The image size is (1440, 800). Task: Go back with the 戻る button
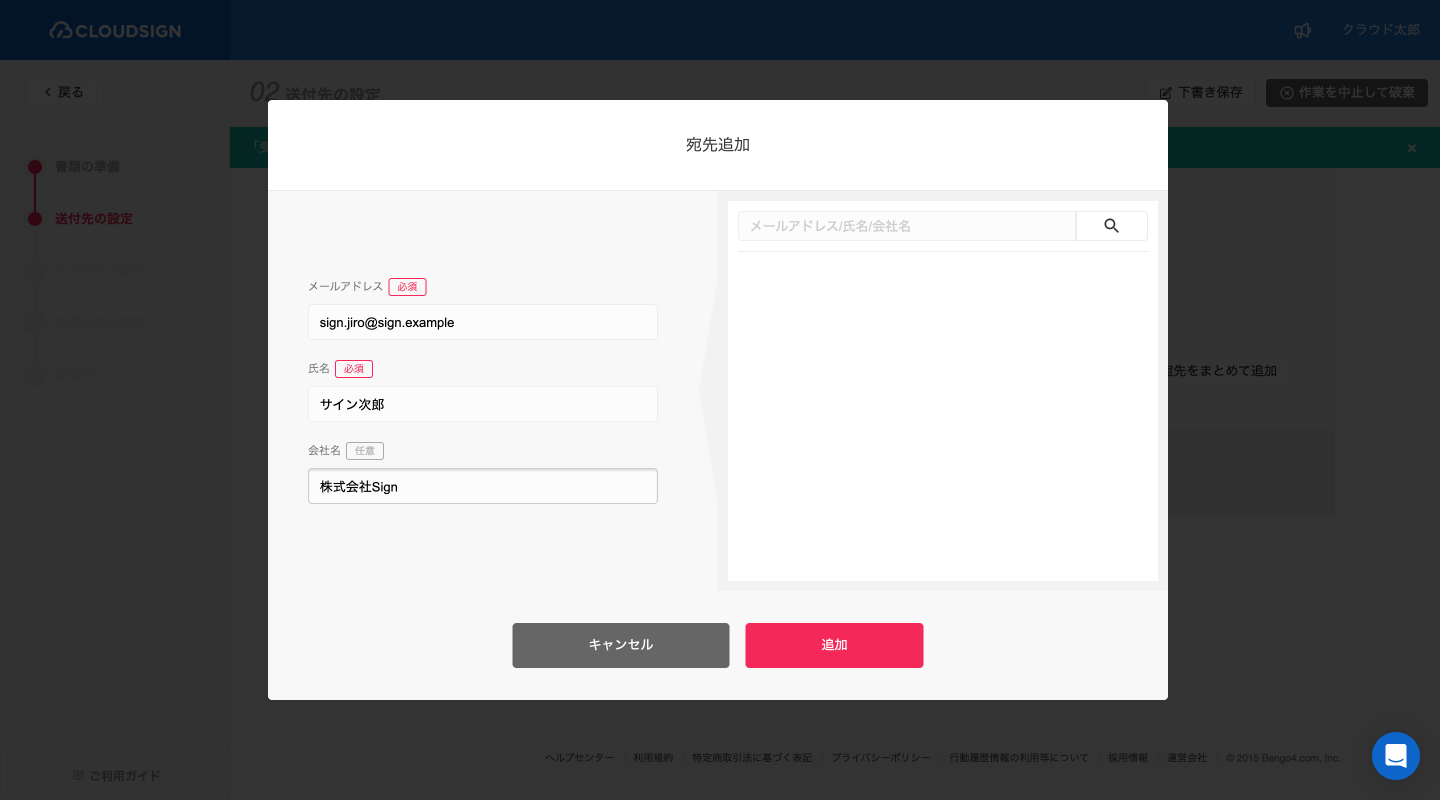click(62, 92)
